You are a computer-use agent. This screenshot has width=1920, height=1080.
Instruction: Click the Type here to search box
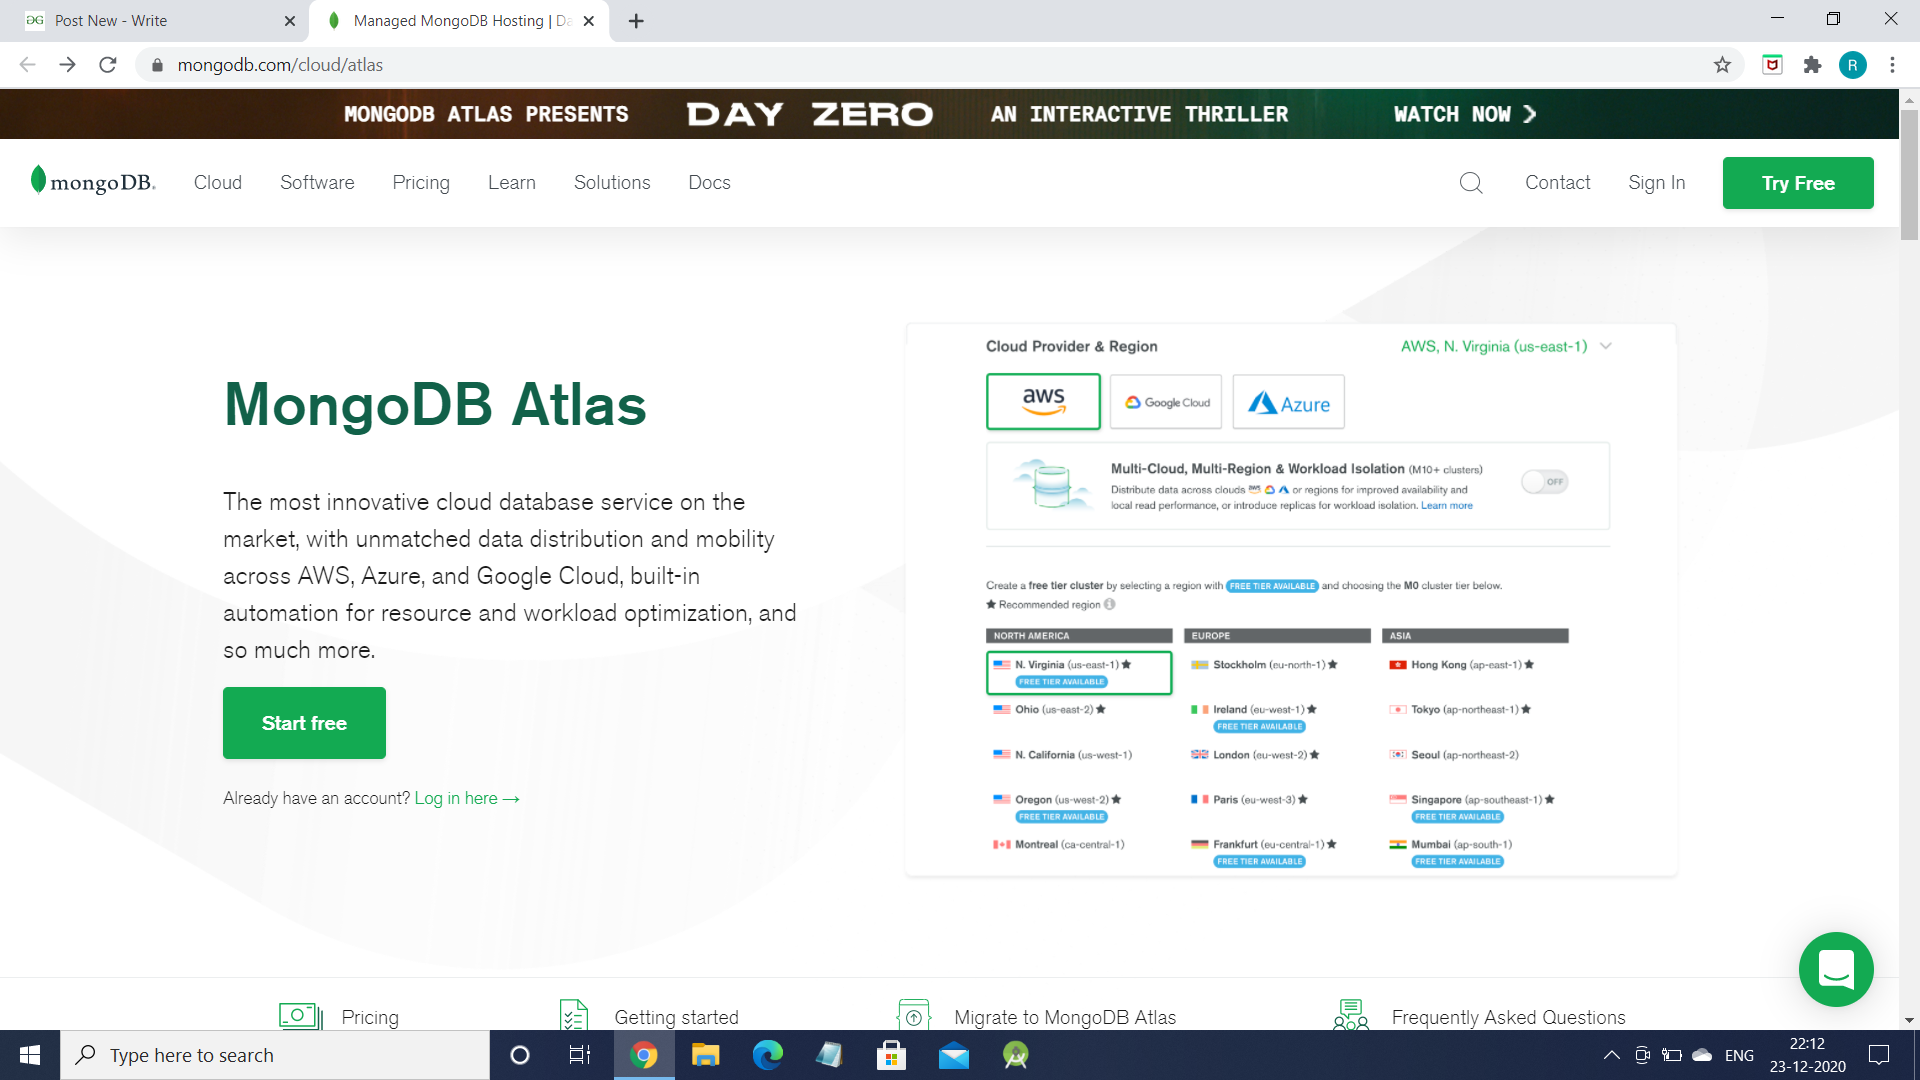point(275,1055)
